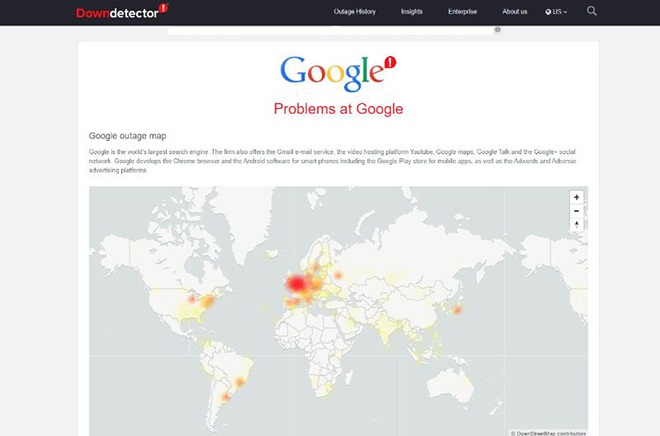Click the Problems at Google heading

(x=338, y=109)
